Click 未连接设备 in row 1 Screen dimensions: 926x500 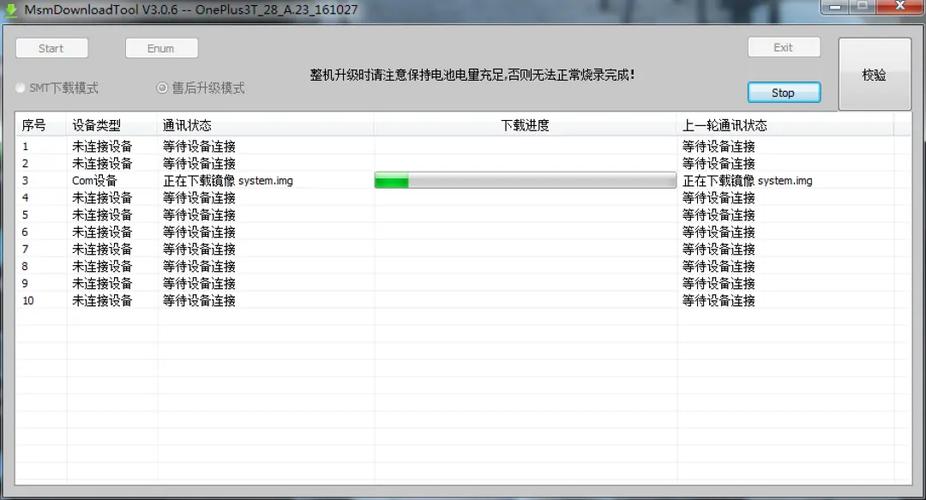(102, 146)
